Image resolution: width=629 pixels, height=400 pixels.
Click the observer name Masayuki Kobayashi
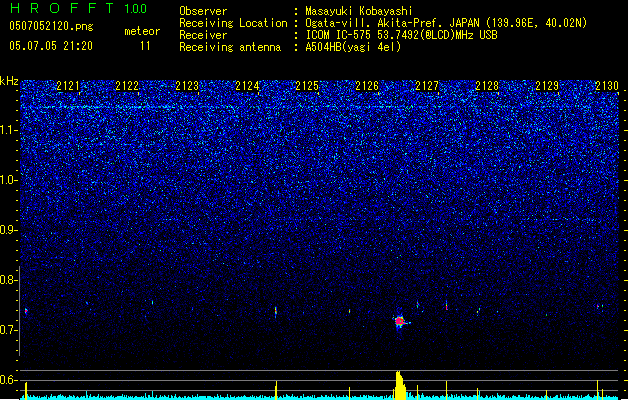359,11
